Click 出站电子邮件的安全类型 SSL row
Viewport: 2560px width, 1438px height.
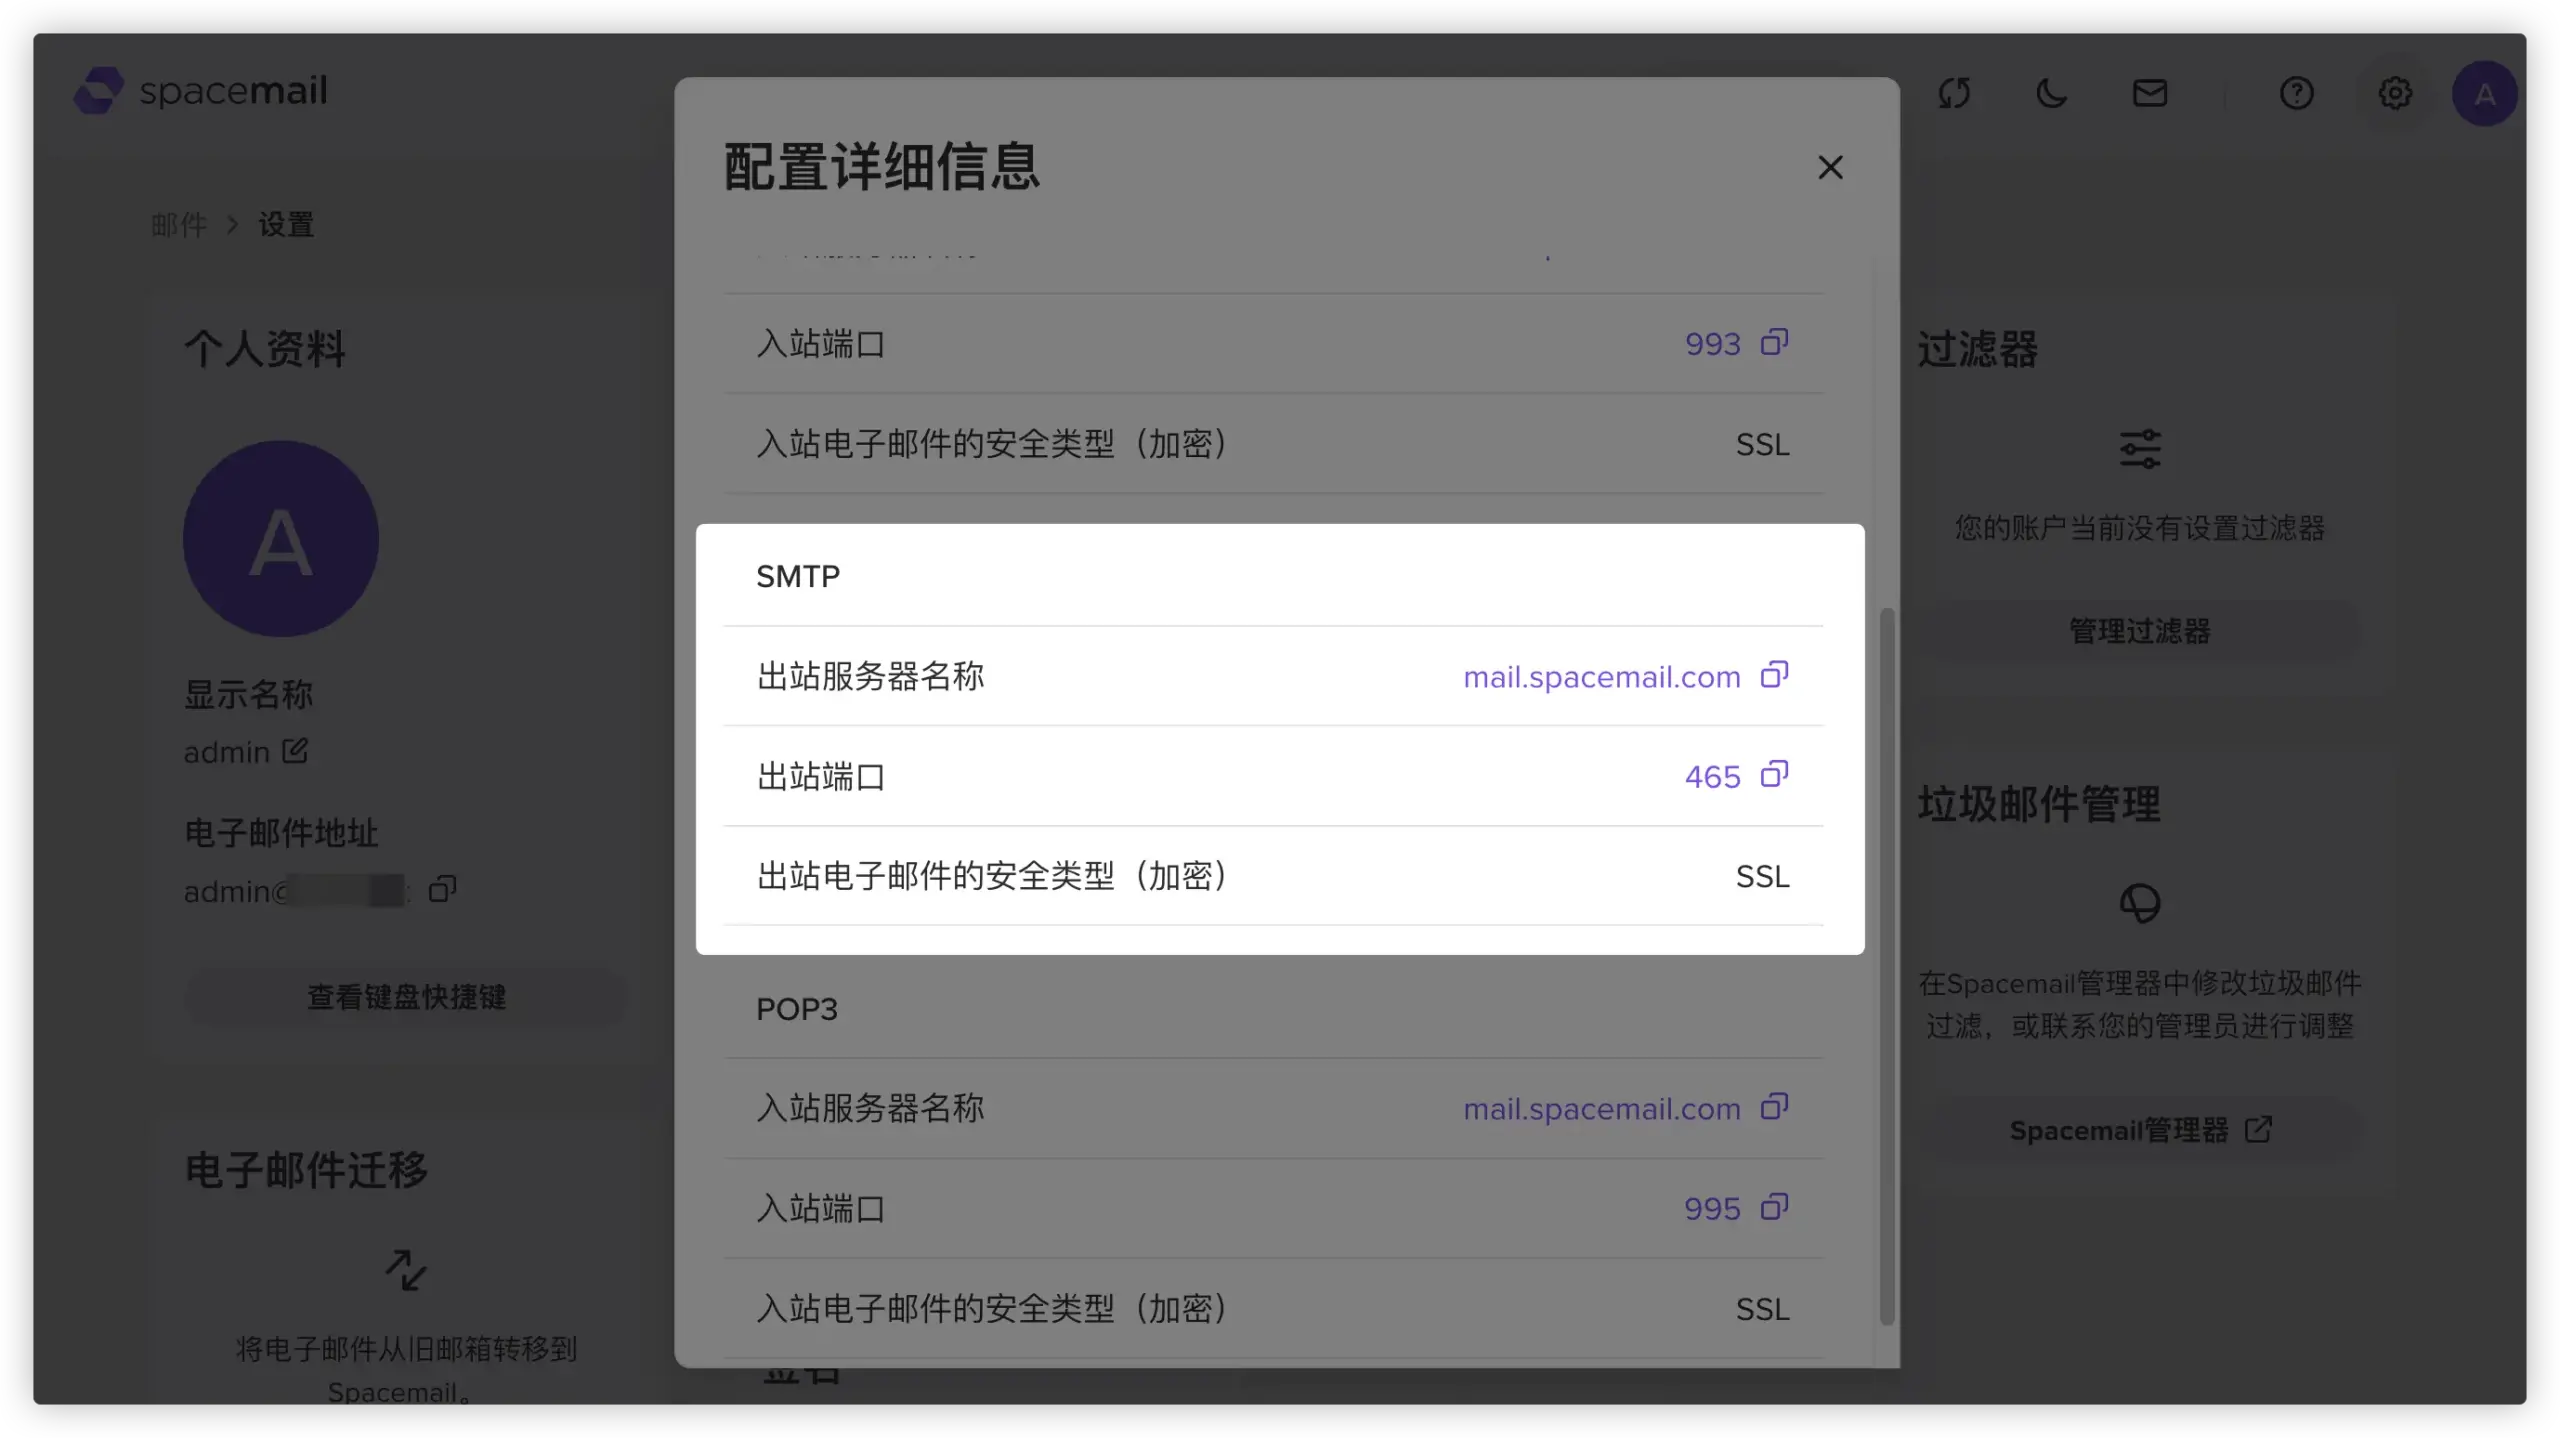tap(1273, 876)
